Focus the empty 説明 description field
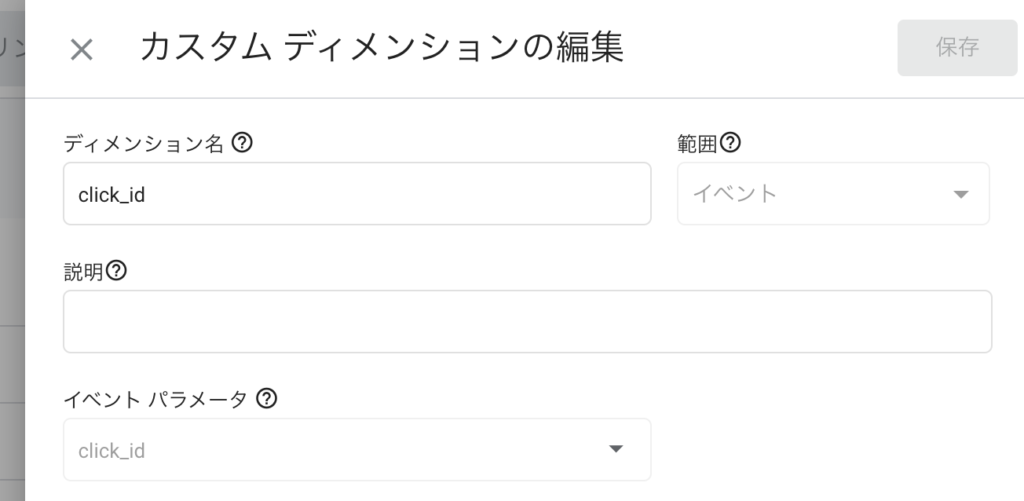This screenshot has width=1024, height=501. (x=528, y=321)
